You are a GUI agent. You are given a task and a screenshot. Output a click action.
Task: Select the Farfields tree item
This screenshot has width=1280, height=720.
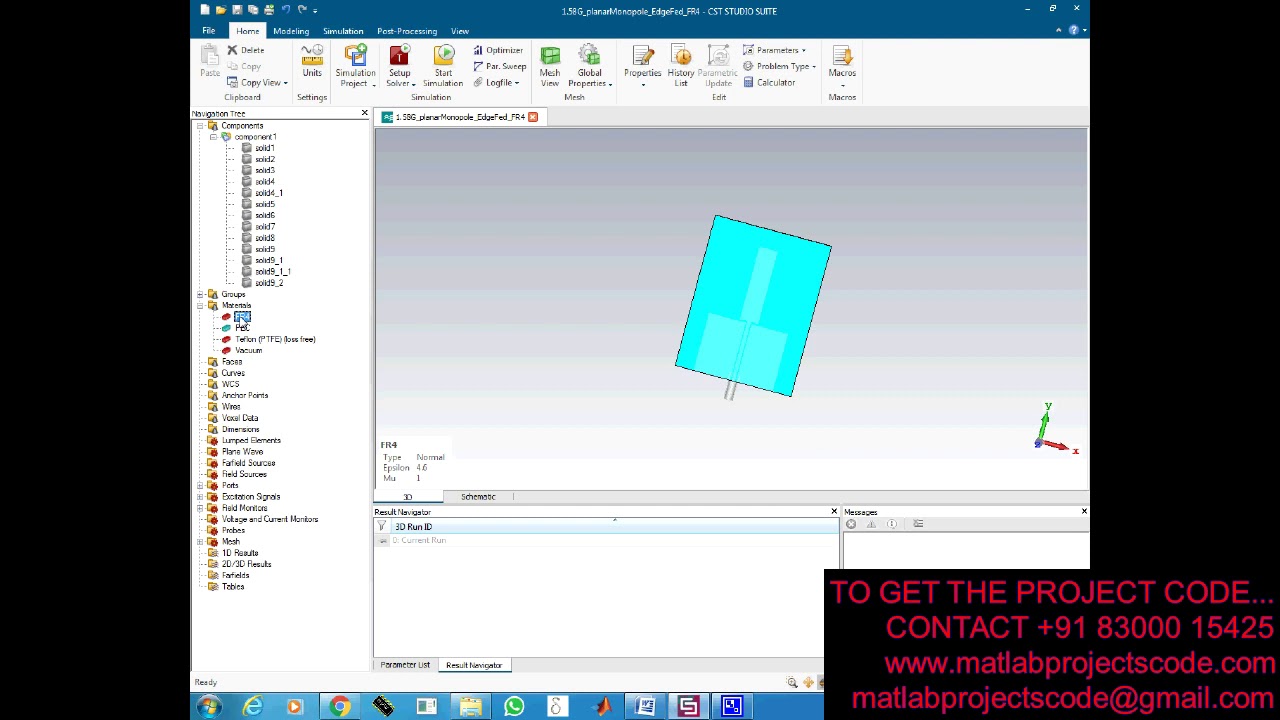pos(236,575)
